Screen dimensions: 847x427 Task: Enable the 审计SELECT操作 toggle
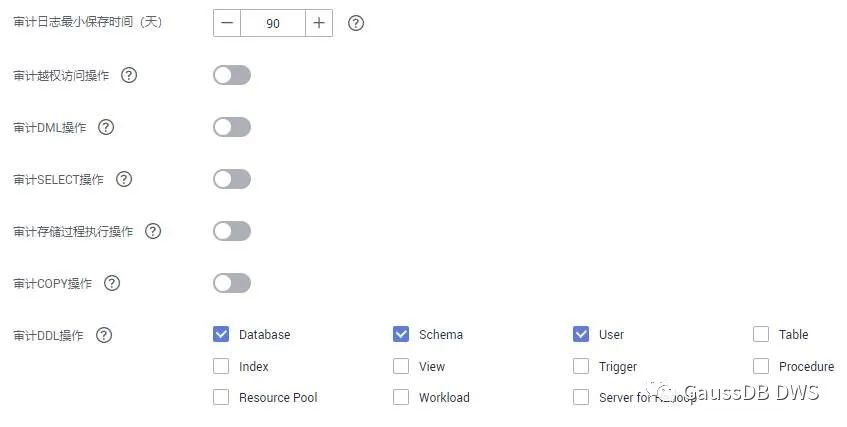pos(232,179)
